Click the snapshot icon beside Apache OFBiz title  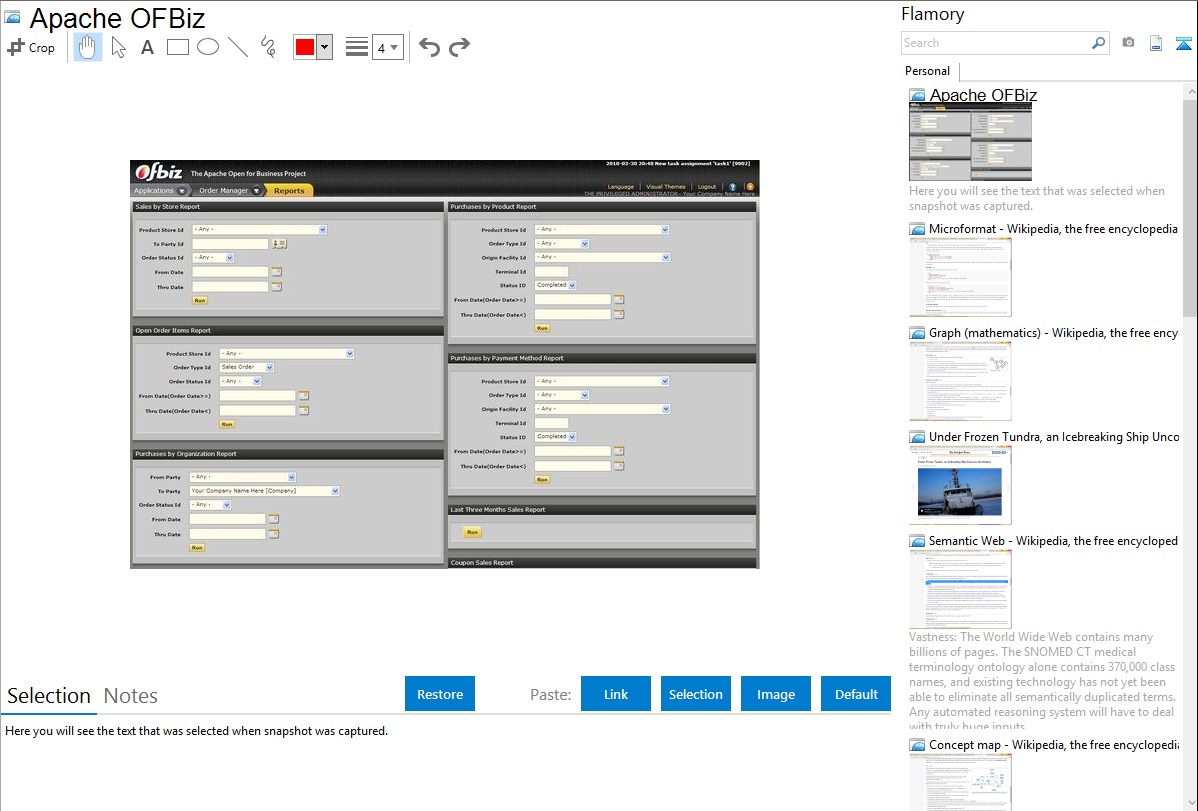click(x=12, y=17)
